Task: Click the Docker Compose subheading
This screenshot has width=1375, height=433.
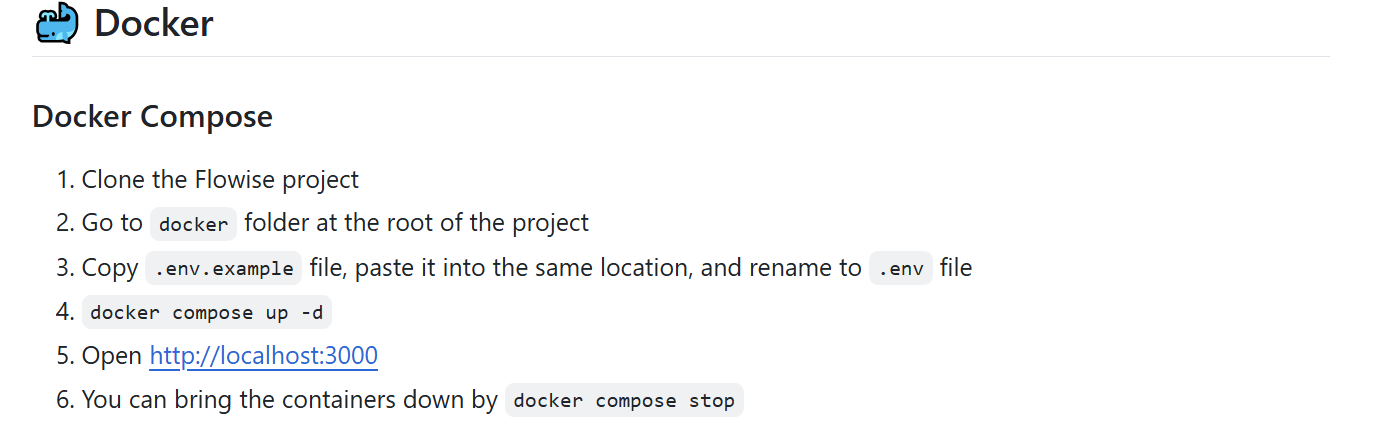Action: (x=152, y=116)
